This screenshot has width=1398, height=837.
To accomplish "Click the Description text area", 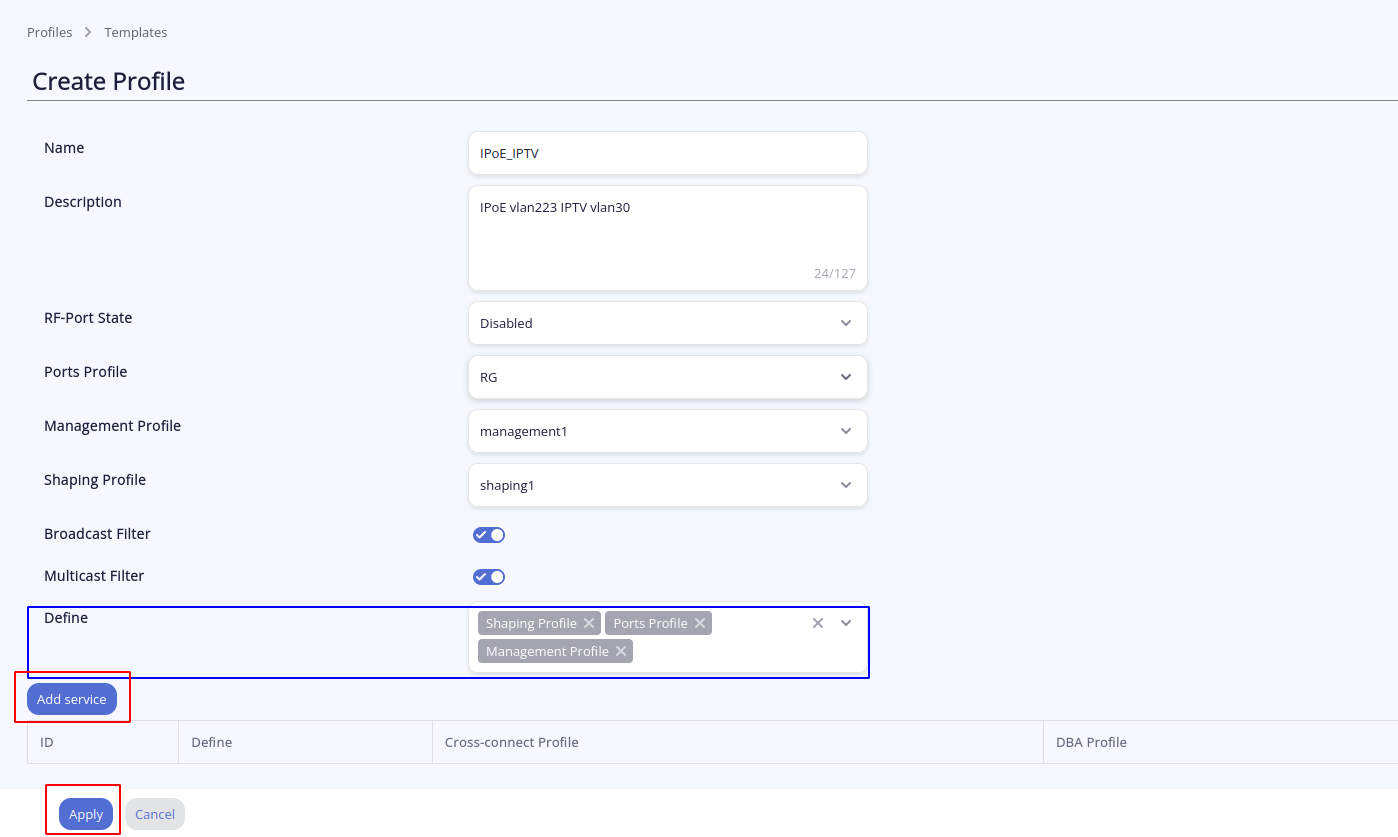I will click(667, 237).
